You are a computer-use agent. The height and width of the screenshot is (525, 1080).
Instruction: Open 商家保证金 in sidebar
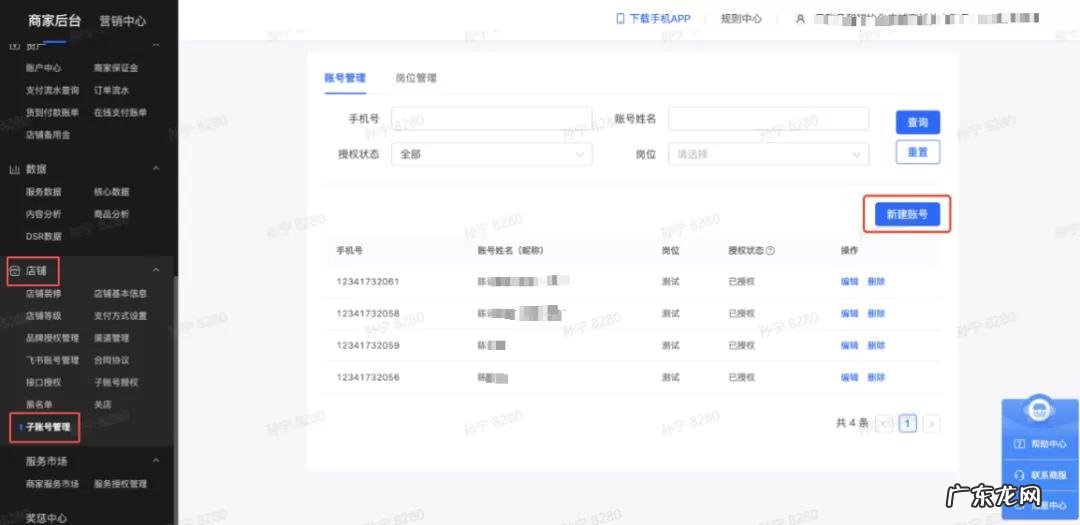(116, 68)
